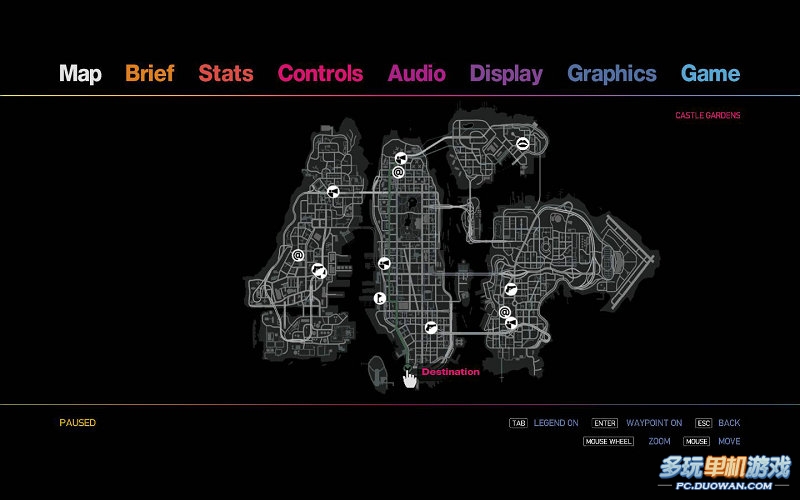Click the pistol gun shop icon in southern Algonquin
This screenshot has width=800, height=500.
pos(431,326)
